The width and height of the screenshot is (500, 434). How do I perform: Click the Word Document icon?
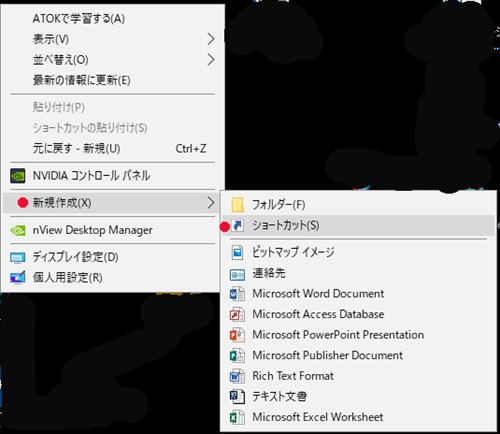click(x=237, y=294)
